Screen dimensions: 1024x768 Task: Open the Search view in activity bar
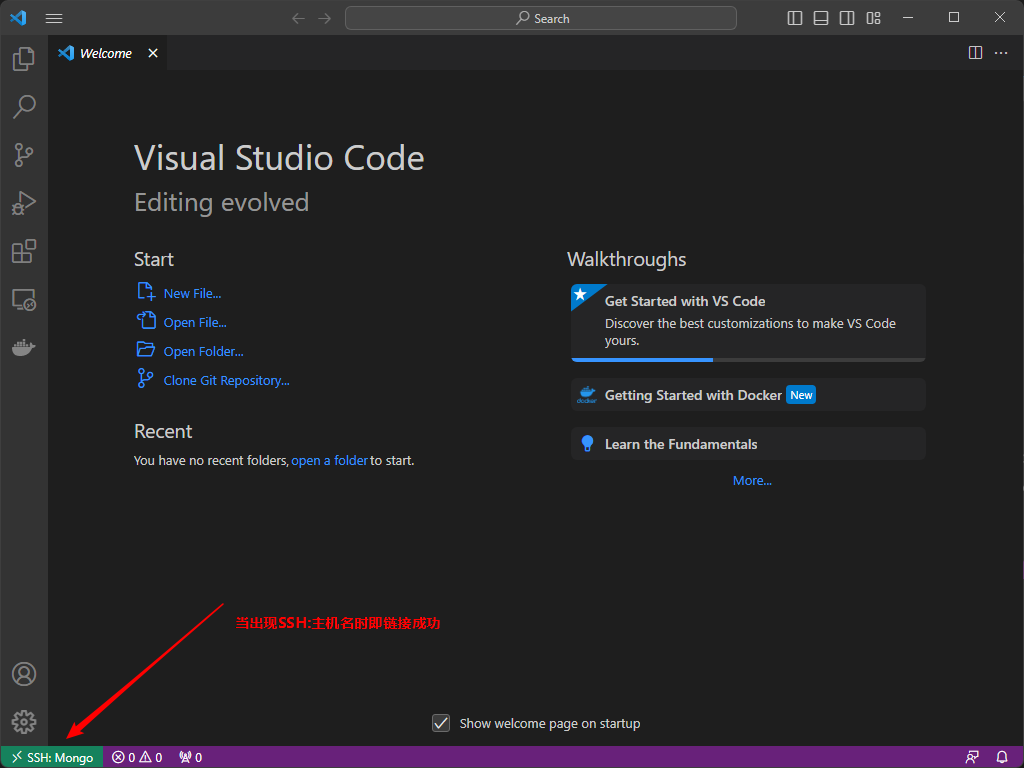pyautogui.click(x=24, y=107)
